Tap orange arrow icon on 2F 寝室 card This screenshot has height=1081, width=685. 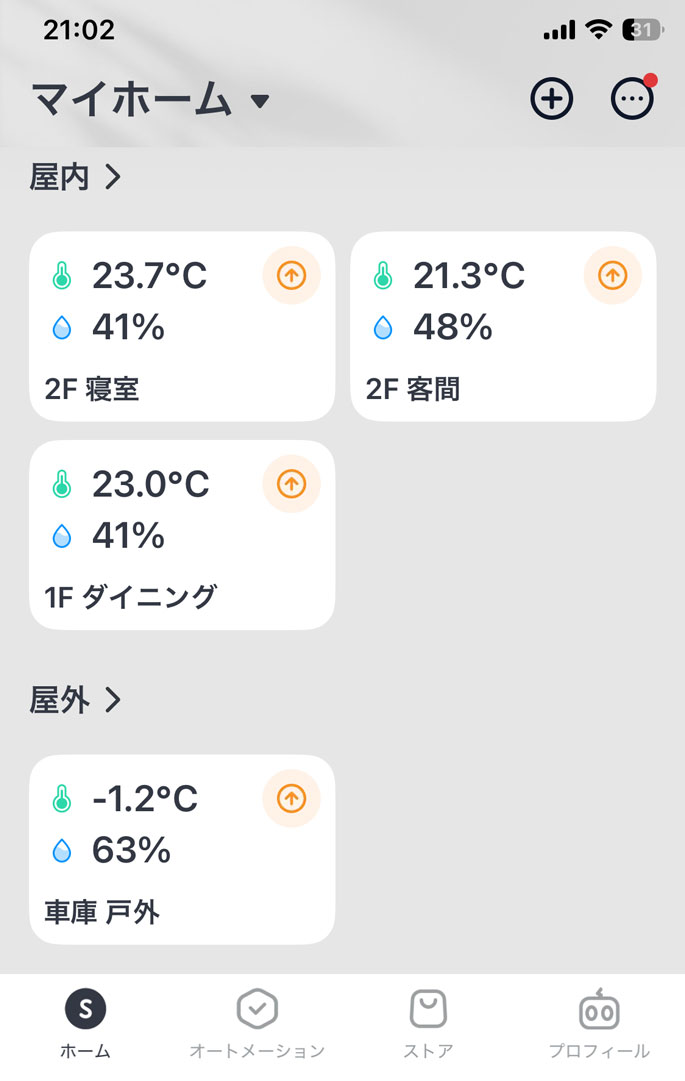click(291, 276)
